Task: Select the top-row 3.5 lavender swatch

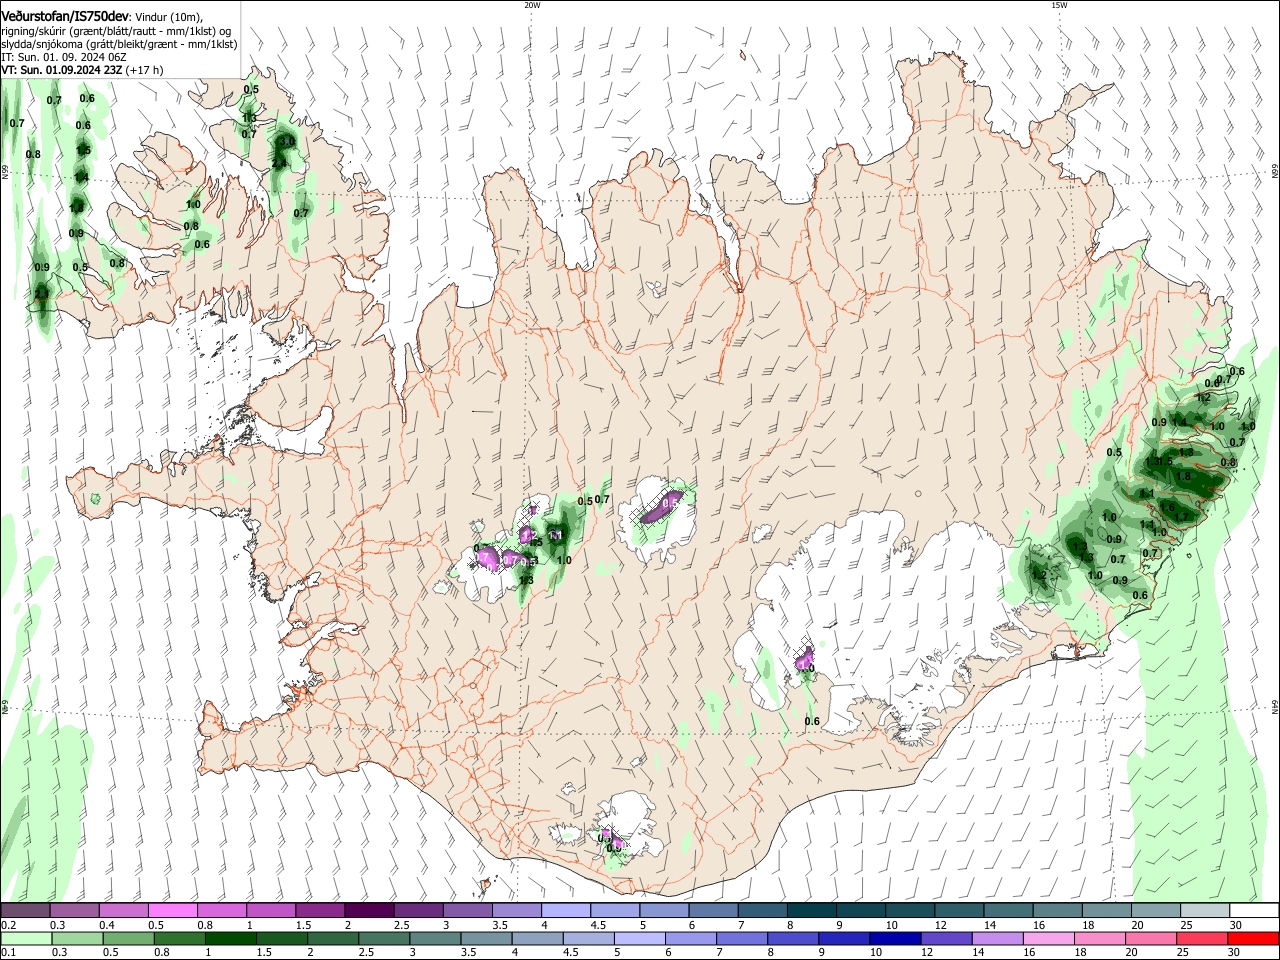Action: 516,910
